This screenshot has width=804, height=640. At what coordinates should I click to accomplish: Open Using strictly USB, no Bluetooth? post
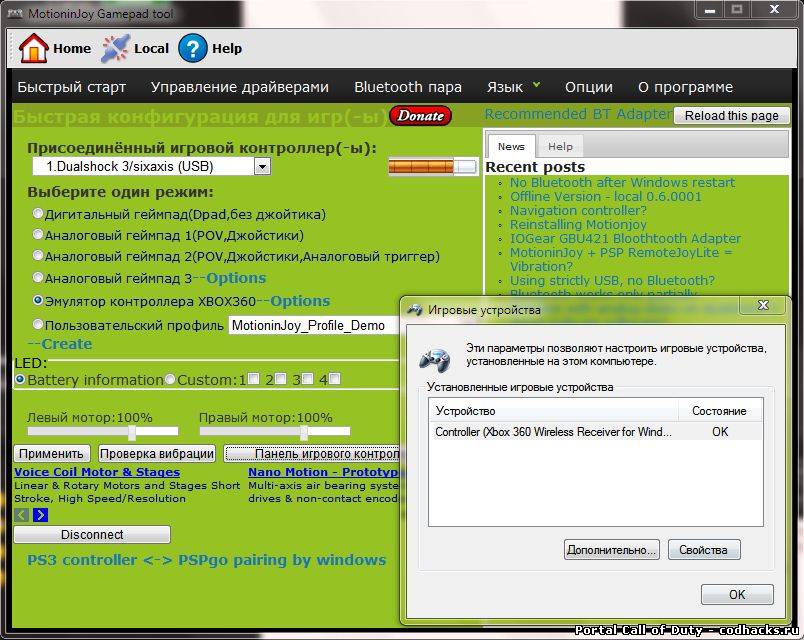pos(612,281)
